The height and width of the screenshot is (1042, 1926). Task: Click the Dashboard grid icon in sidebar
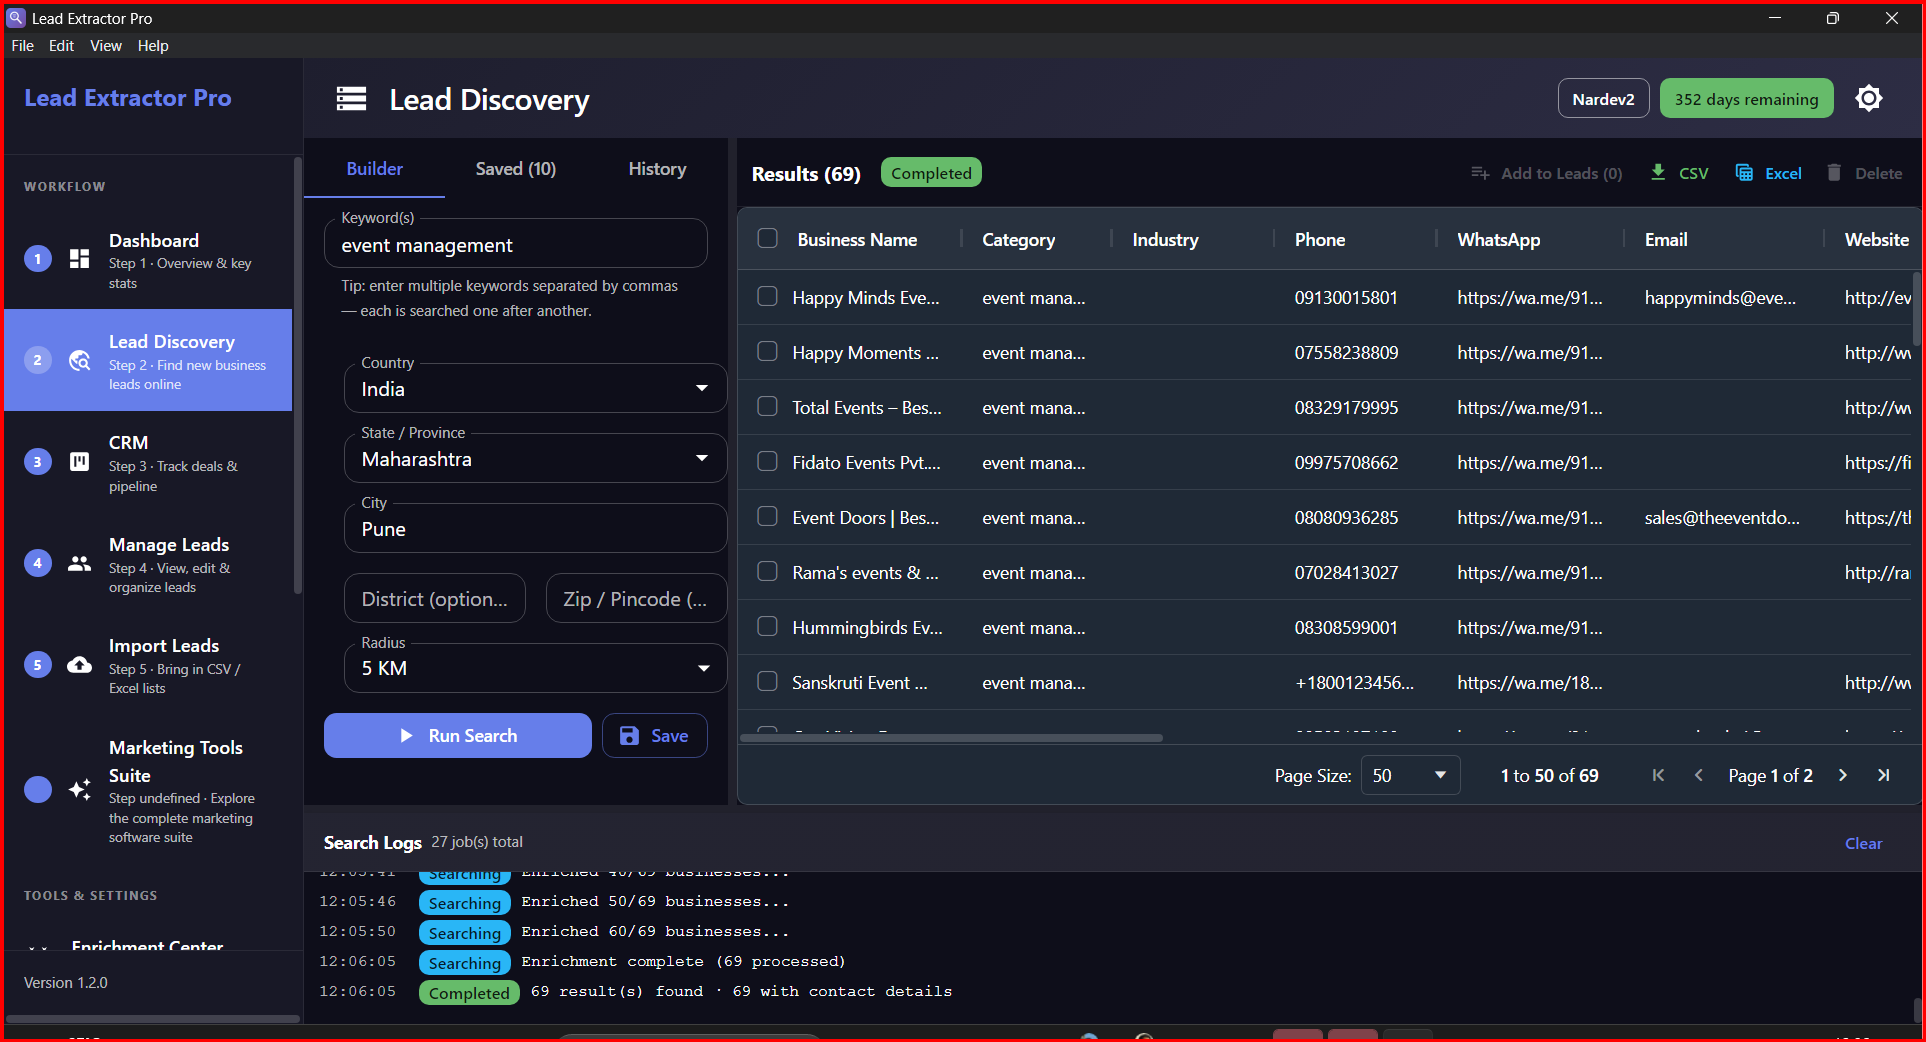[80, 259]
